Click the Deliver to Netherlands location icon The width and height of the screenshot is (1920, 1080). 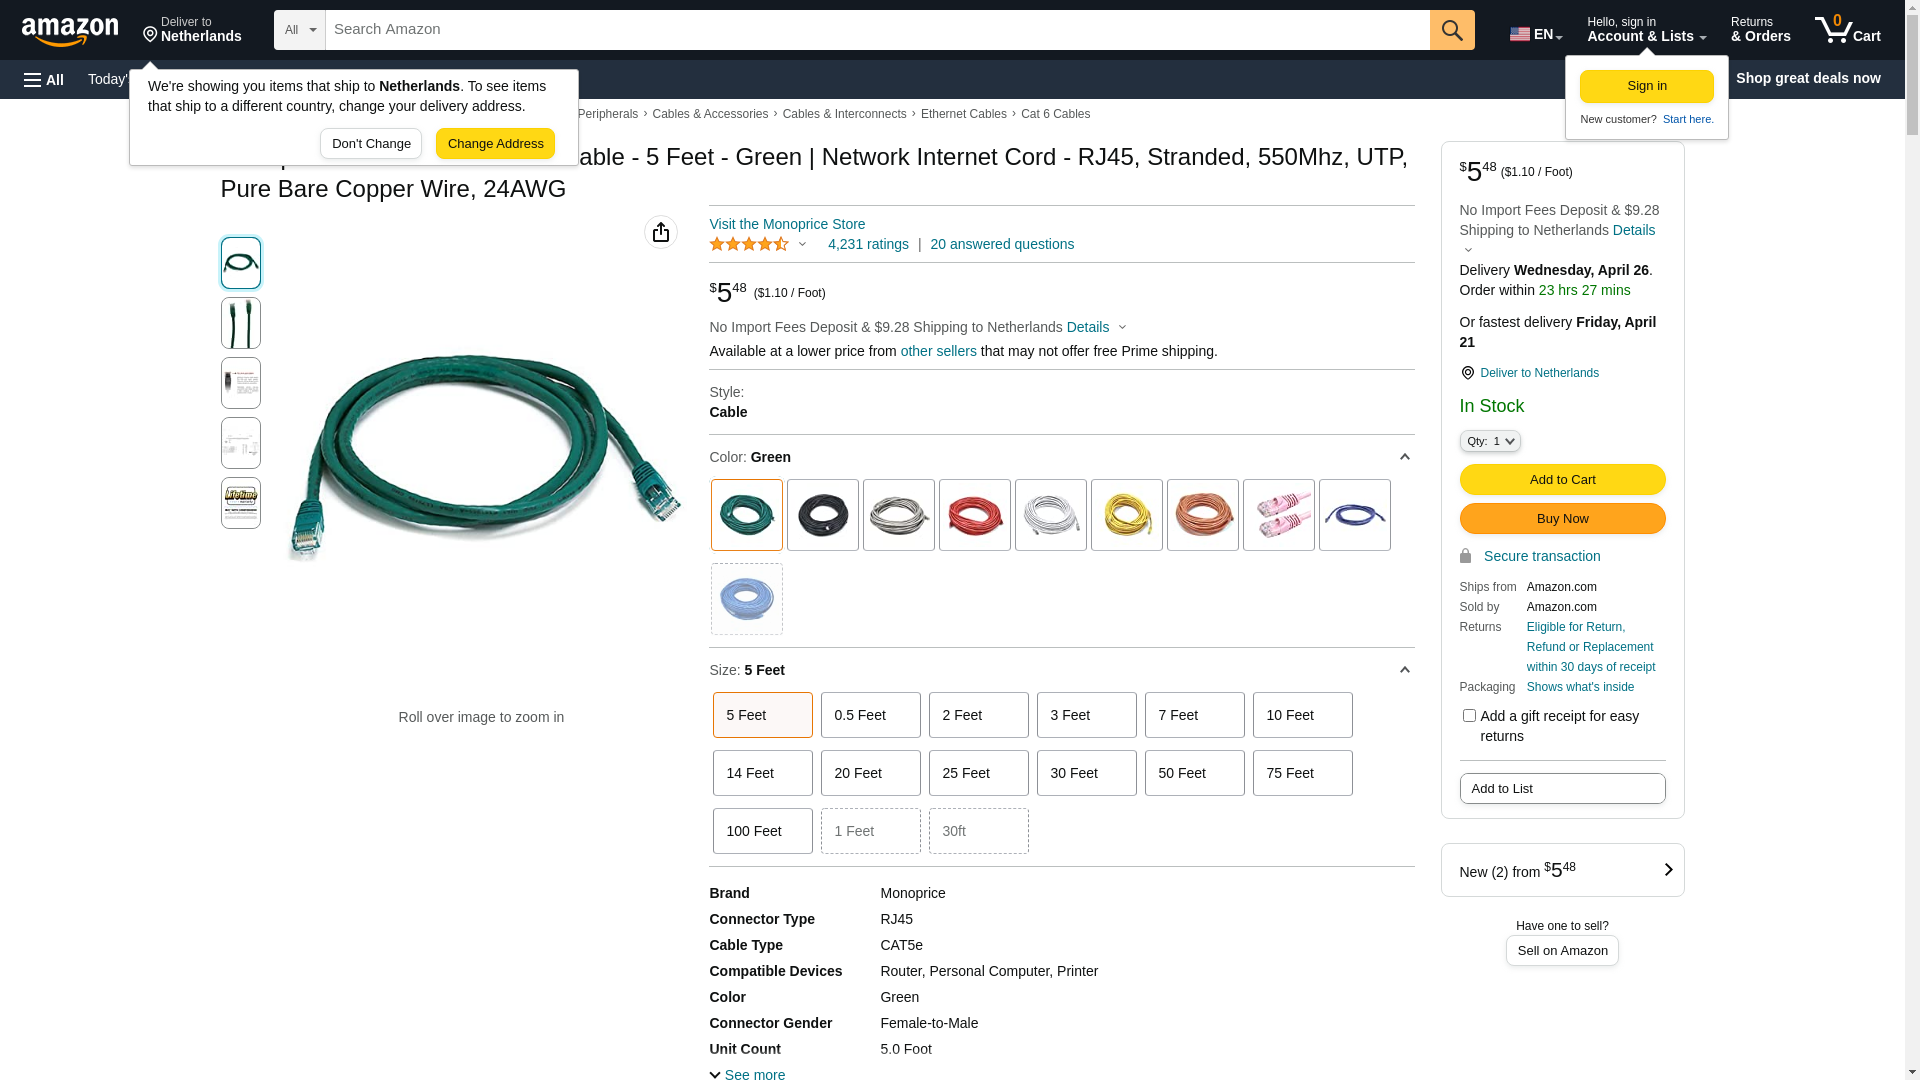click(151, 35)
